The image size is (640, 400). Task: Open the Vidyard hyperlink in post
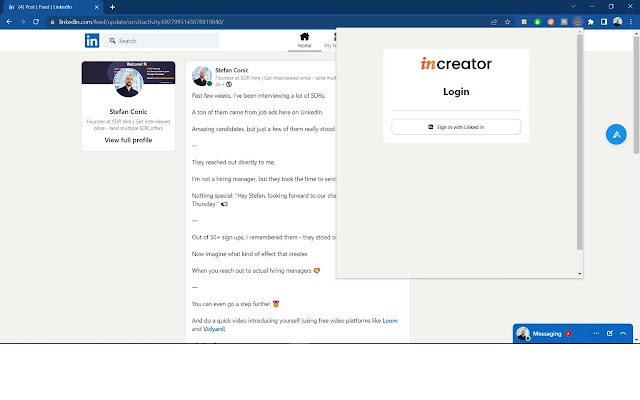point(213,329)
